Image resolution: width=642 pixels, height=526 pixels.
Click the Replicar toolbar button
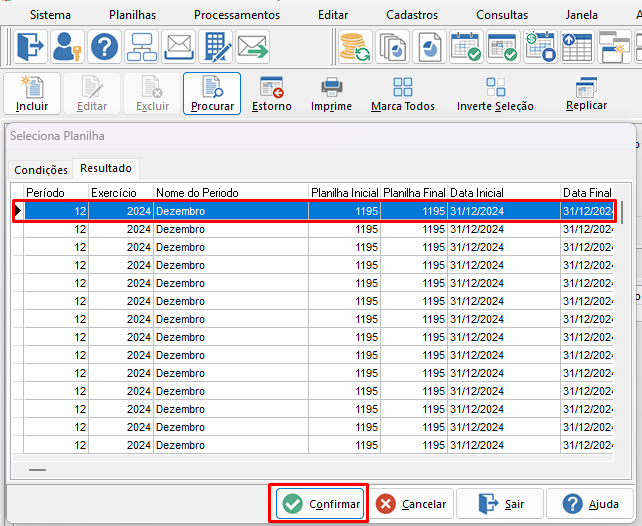tap(586, 93)
